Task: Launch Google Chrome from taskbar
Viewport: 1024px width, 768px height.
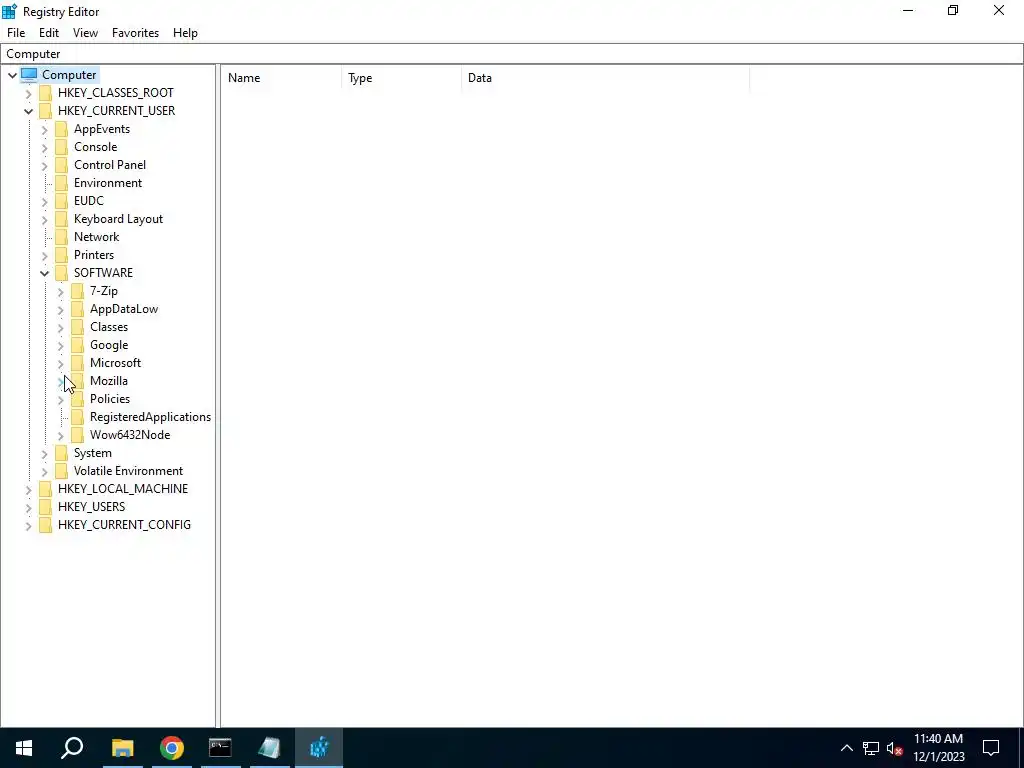Action: coord(172,748)
